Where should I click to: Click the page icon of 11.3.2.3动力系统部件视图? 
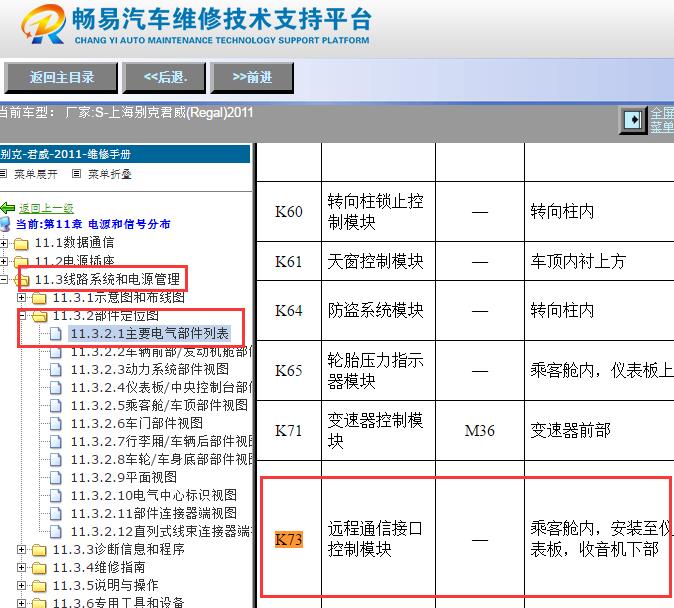[x=55, y=370]
